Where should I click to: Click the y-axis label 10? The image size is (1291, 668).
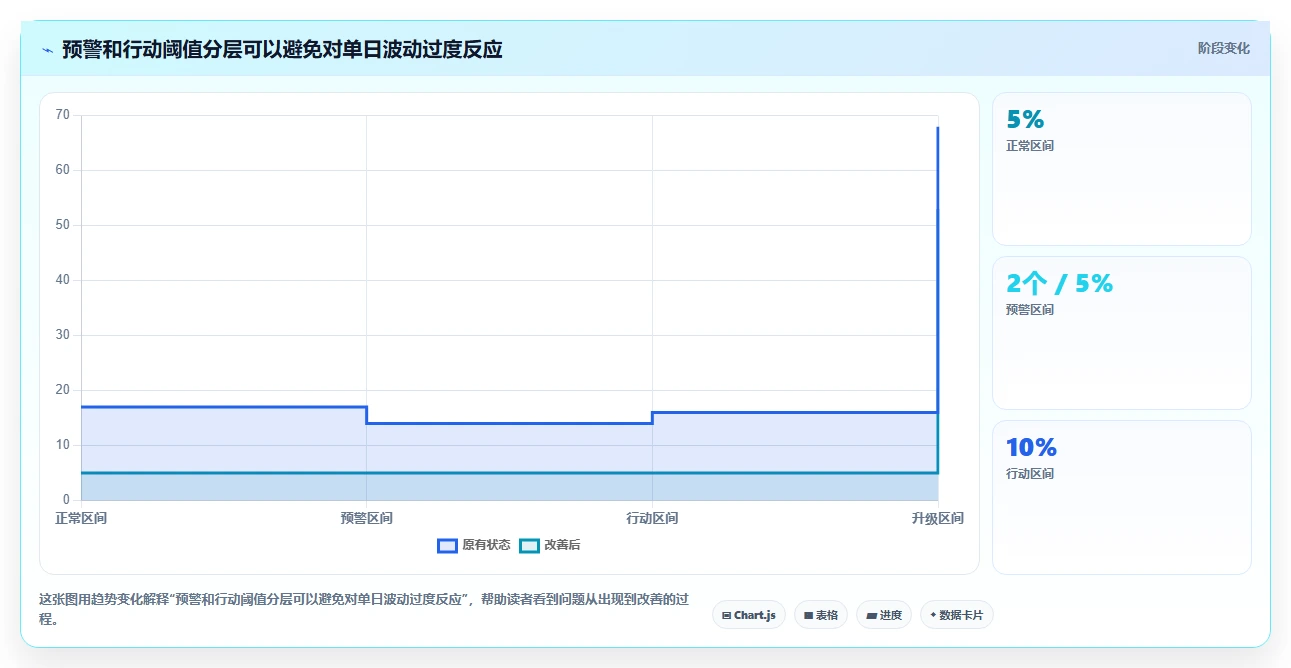(x=63, y=445)
